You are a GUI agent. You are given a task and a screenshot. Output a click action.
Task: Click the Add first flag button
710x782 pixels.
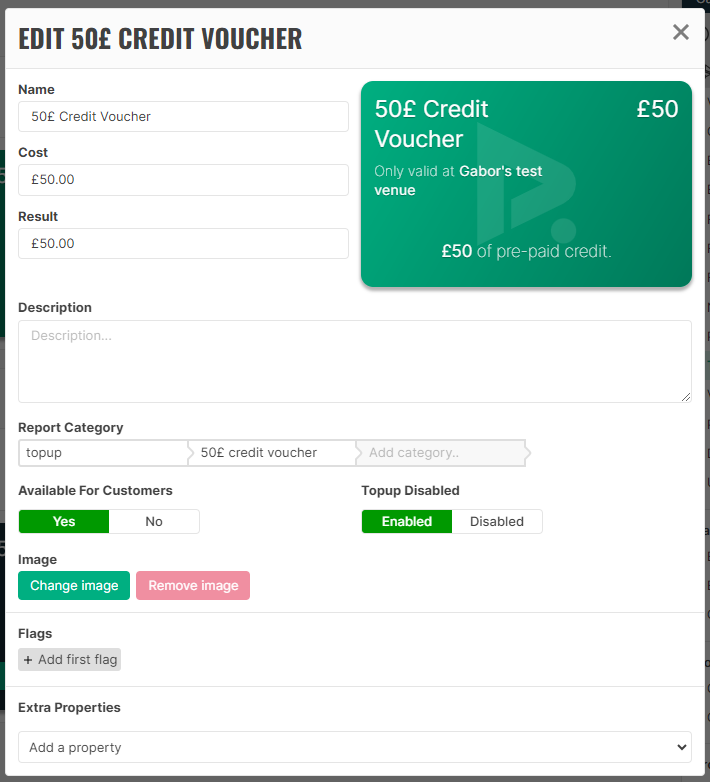click(70, 660)
